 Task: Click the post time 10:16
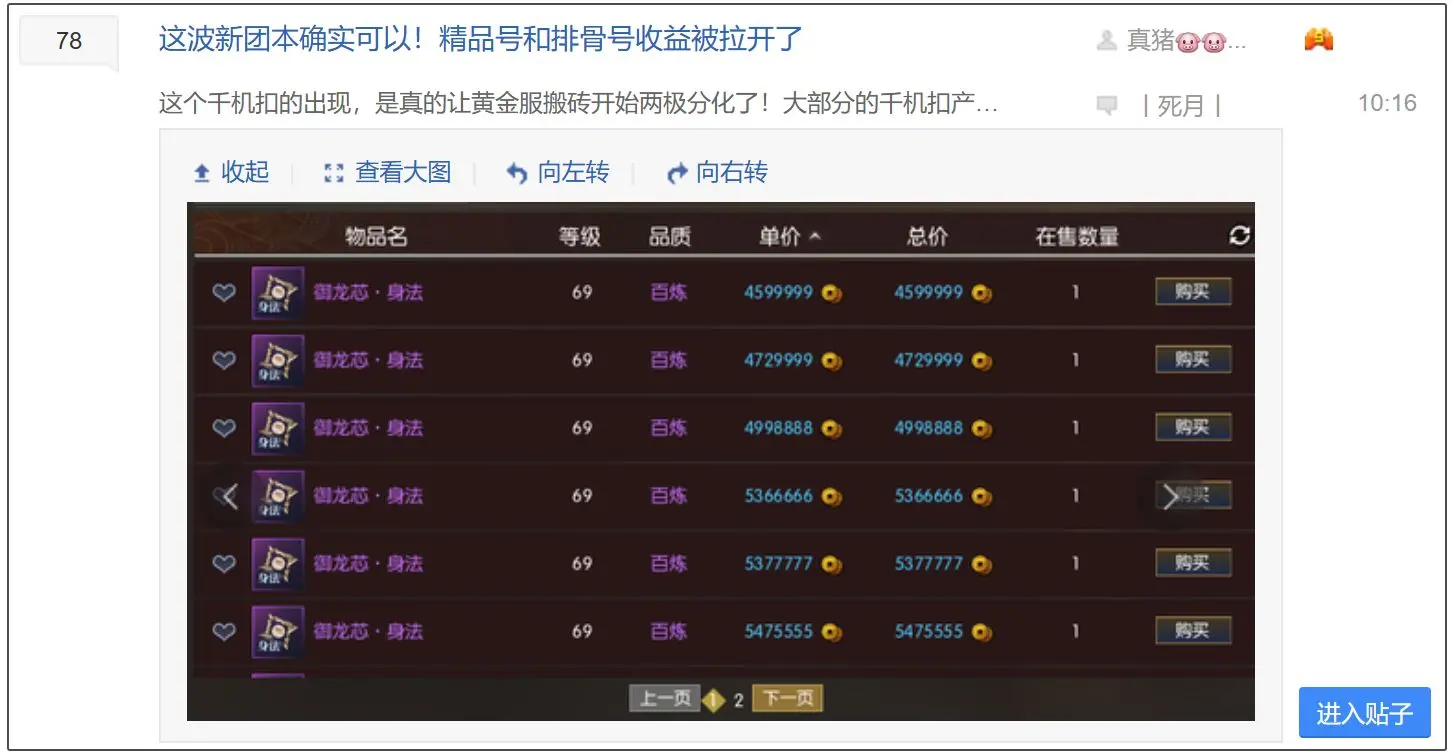(1387, 103)
